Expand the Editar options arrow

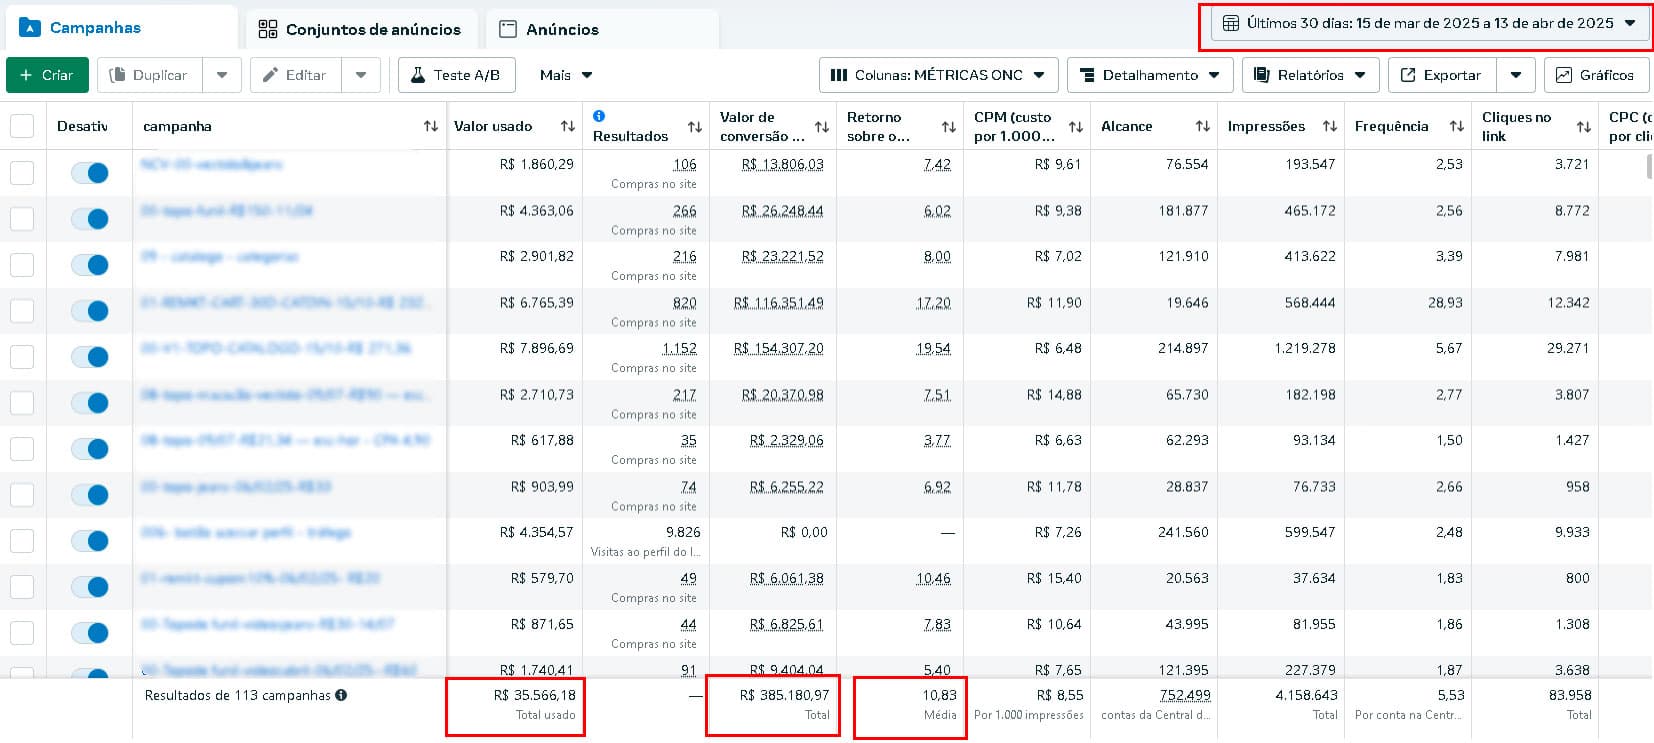coord(361,75)
